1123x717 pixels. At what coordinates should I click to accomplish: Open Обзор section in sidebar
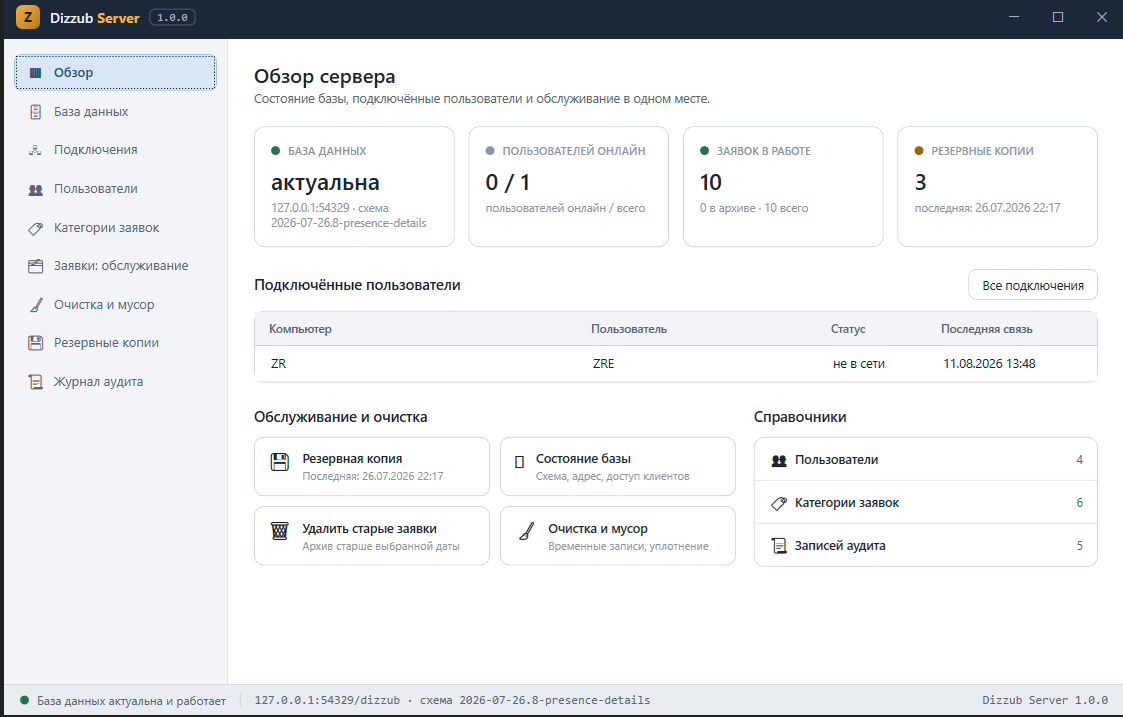[x=115, y=72]
